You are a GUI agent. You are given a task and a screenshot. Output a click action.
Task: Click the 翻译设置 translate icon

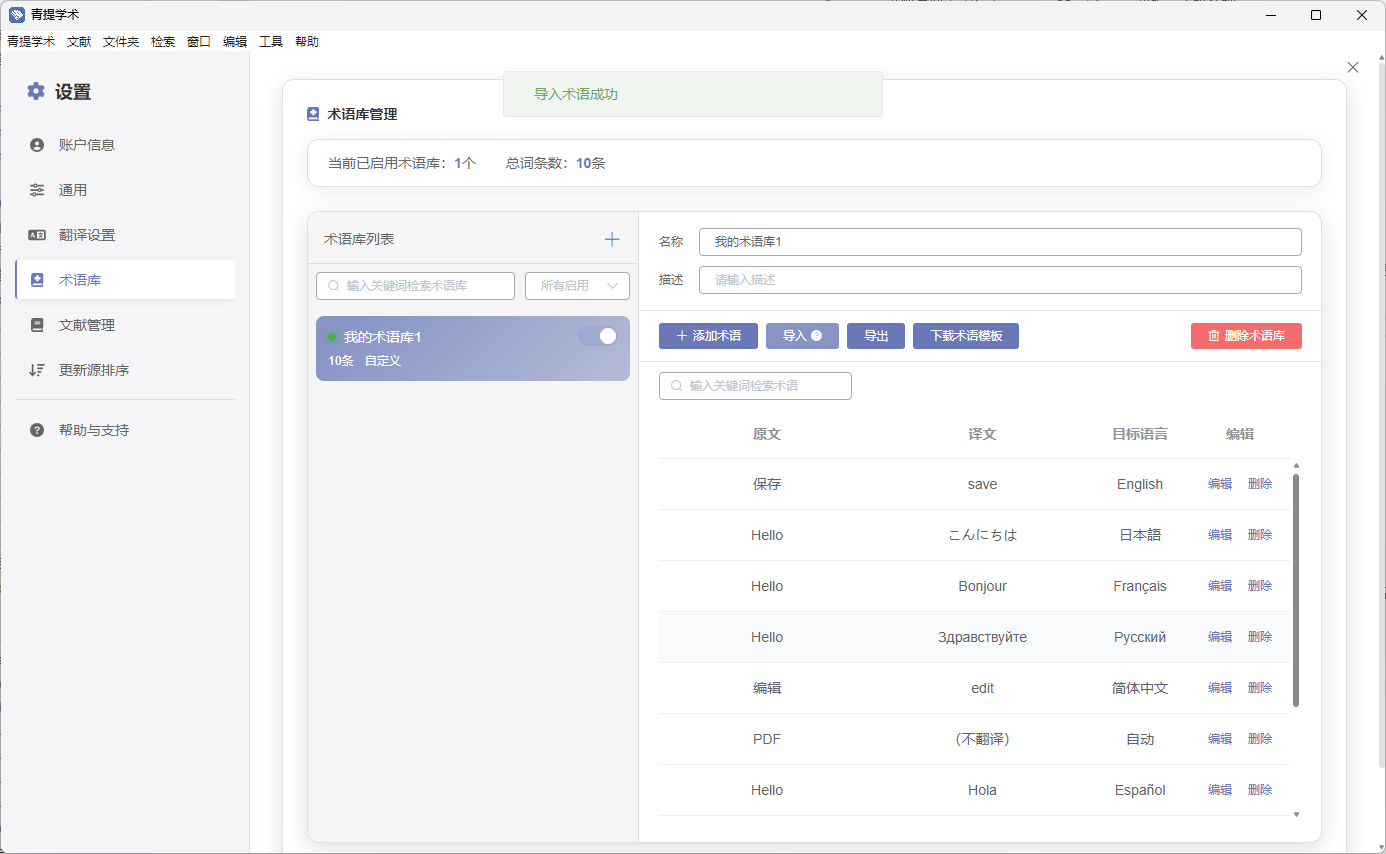pyautogui.click(x=37, y=235)
